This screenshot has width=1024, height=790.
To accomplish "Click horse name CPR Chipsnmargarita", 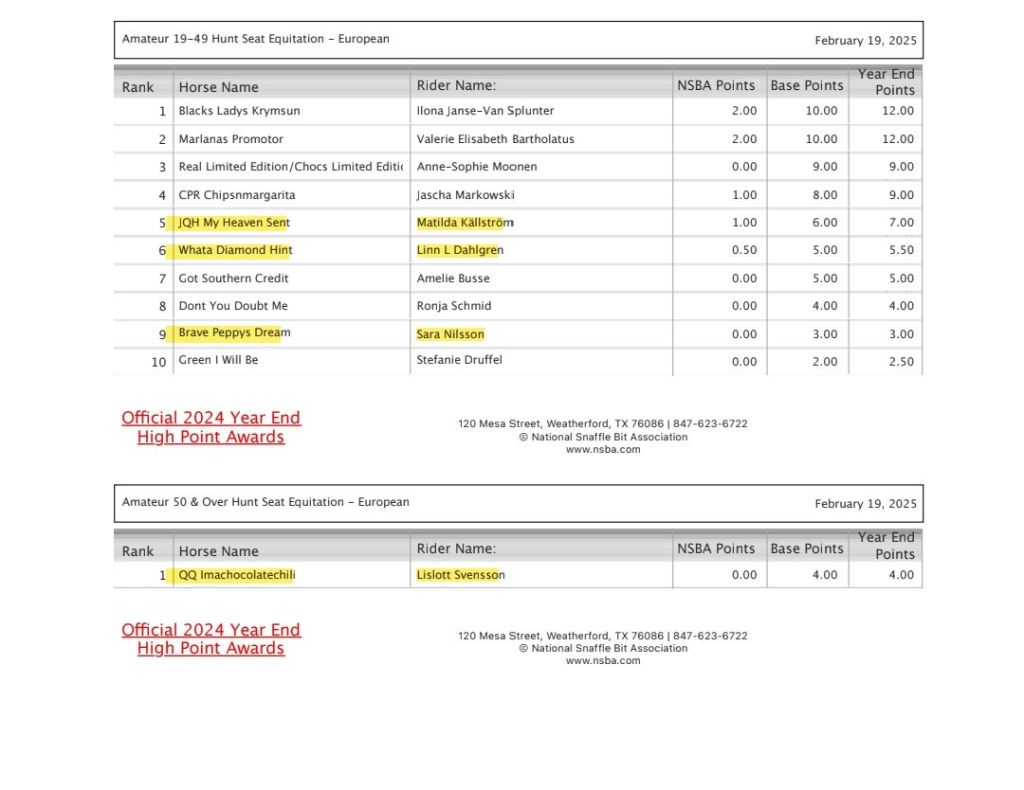I will 237,195.
